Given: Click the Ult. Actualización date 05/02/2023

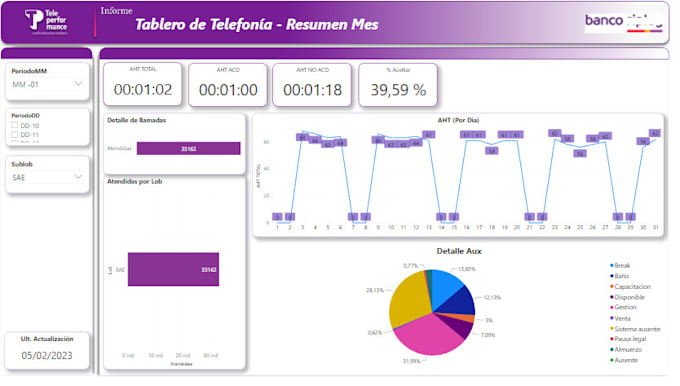Looking at the screenshot, I should [47, 356].
